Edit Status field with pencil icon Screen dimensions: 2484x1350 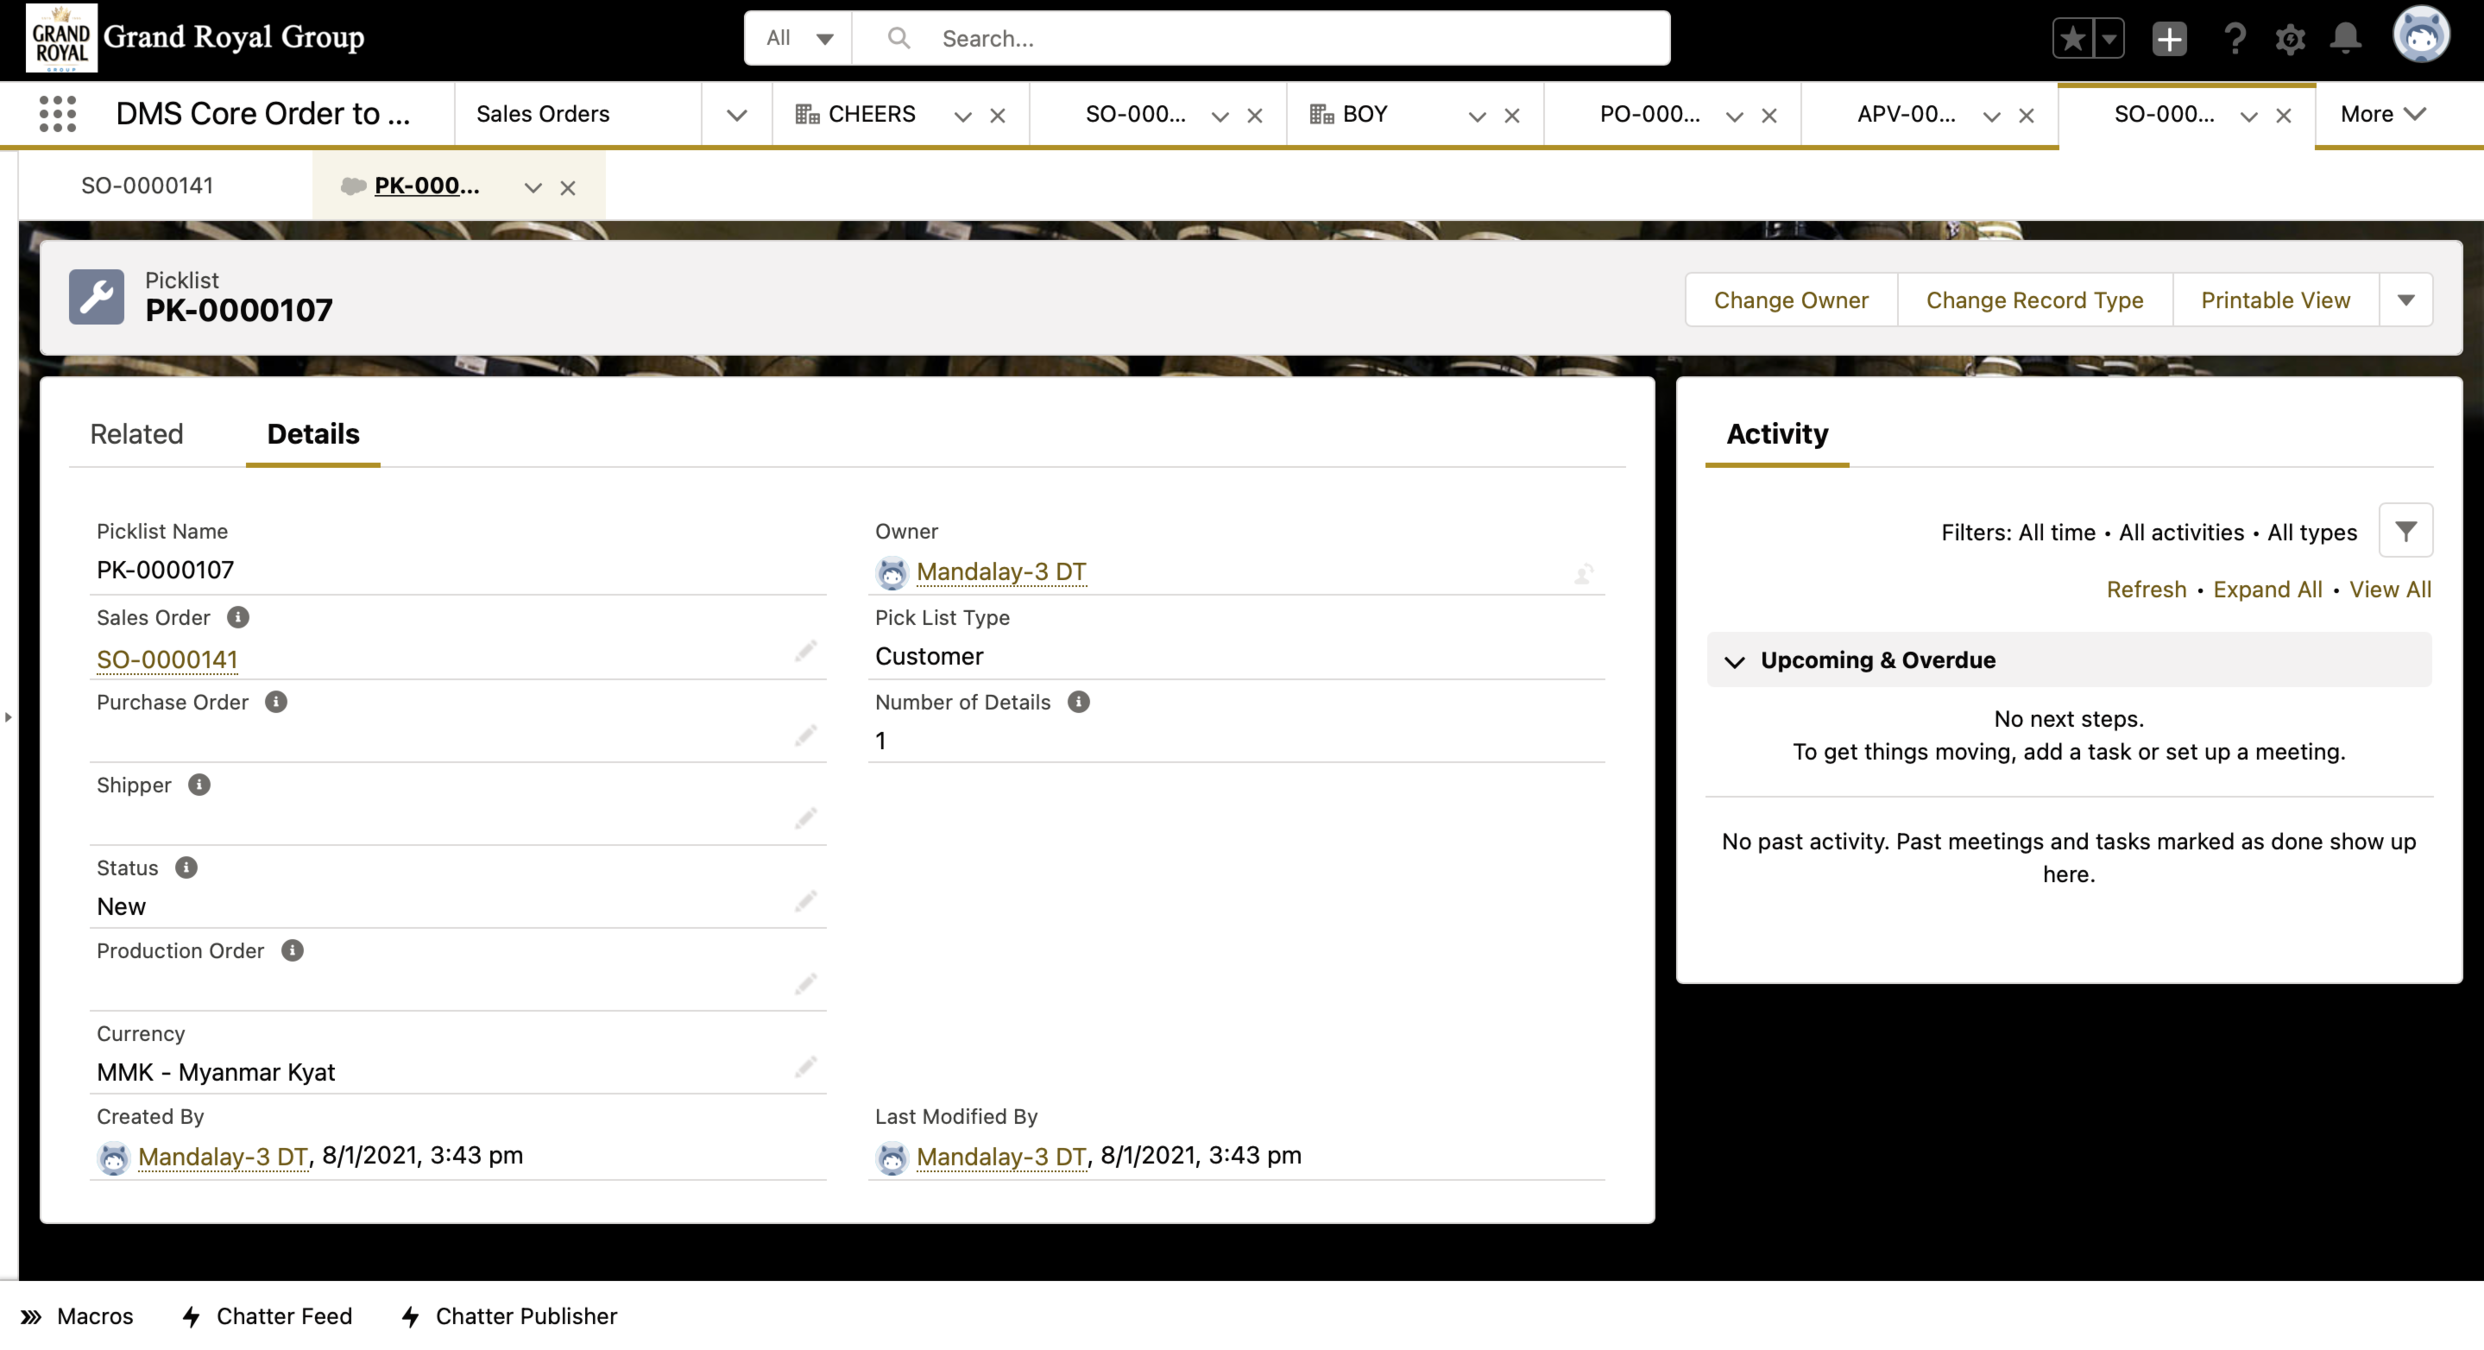[x=805, y=902]
